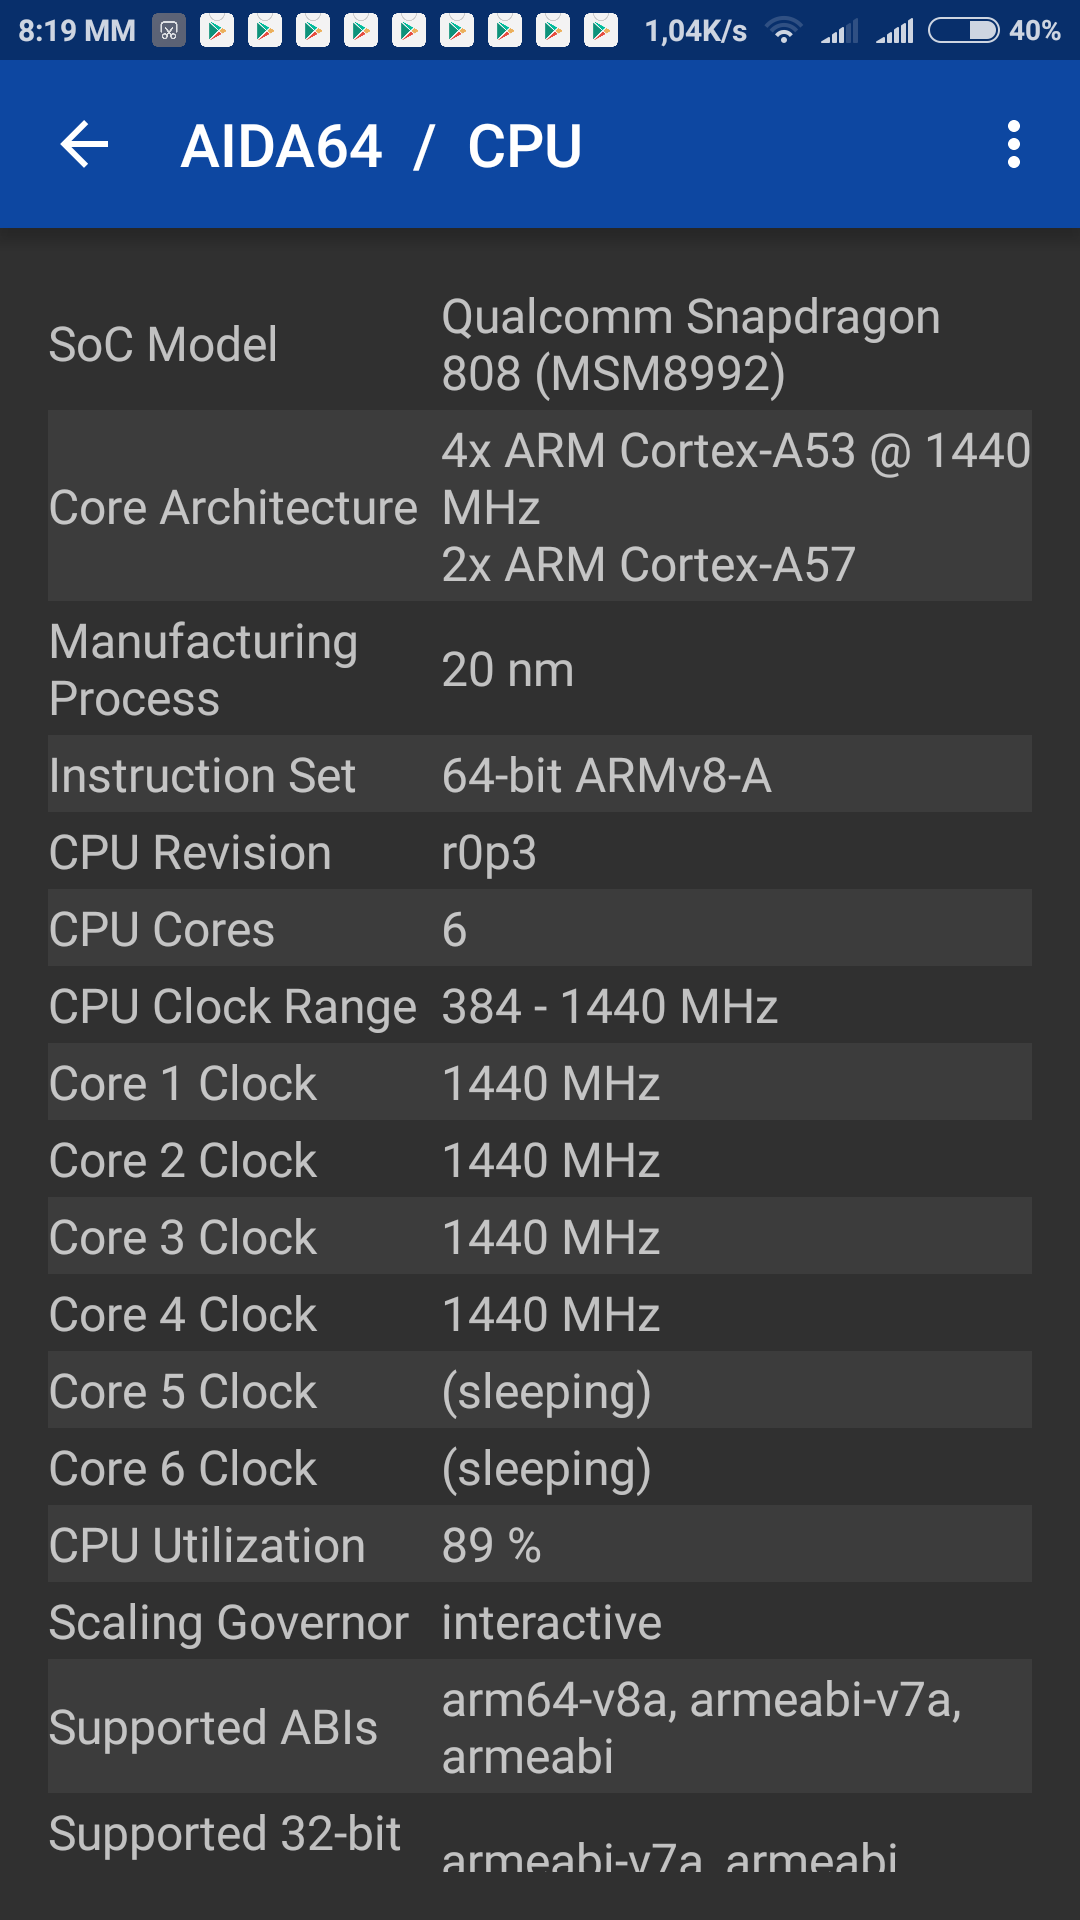Select the SoC Model row
1080x1920 pixels.
(540, 345)
